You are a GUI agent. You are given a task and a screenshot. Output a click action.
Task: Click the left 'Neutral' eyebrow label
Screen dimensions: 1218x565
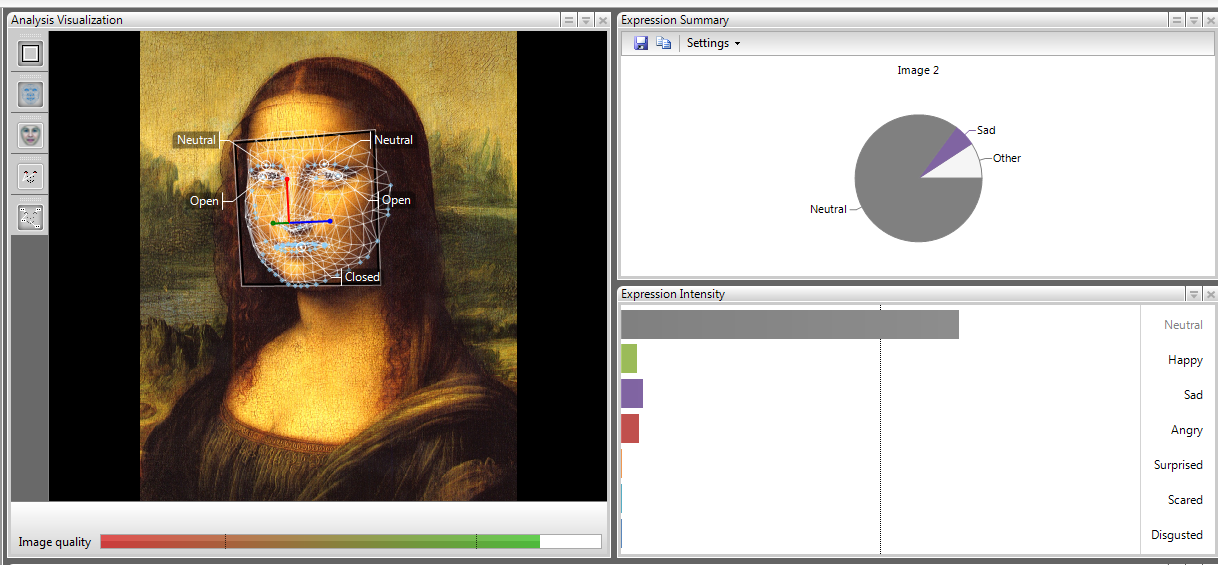tap(196, 140)
